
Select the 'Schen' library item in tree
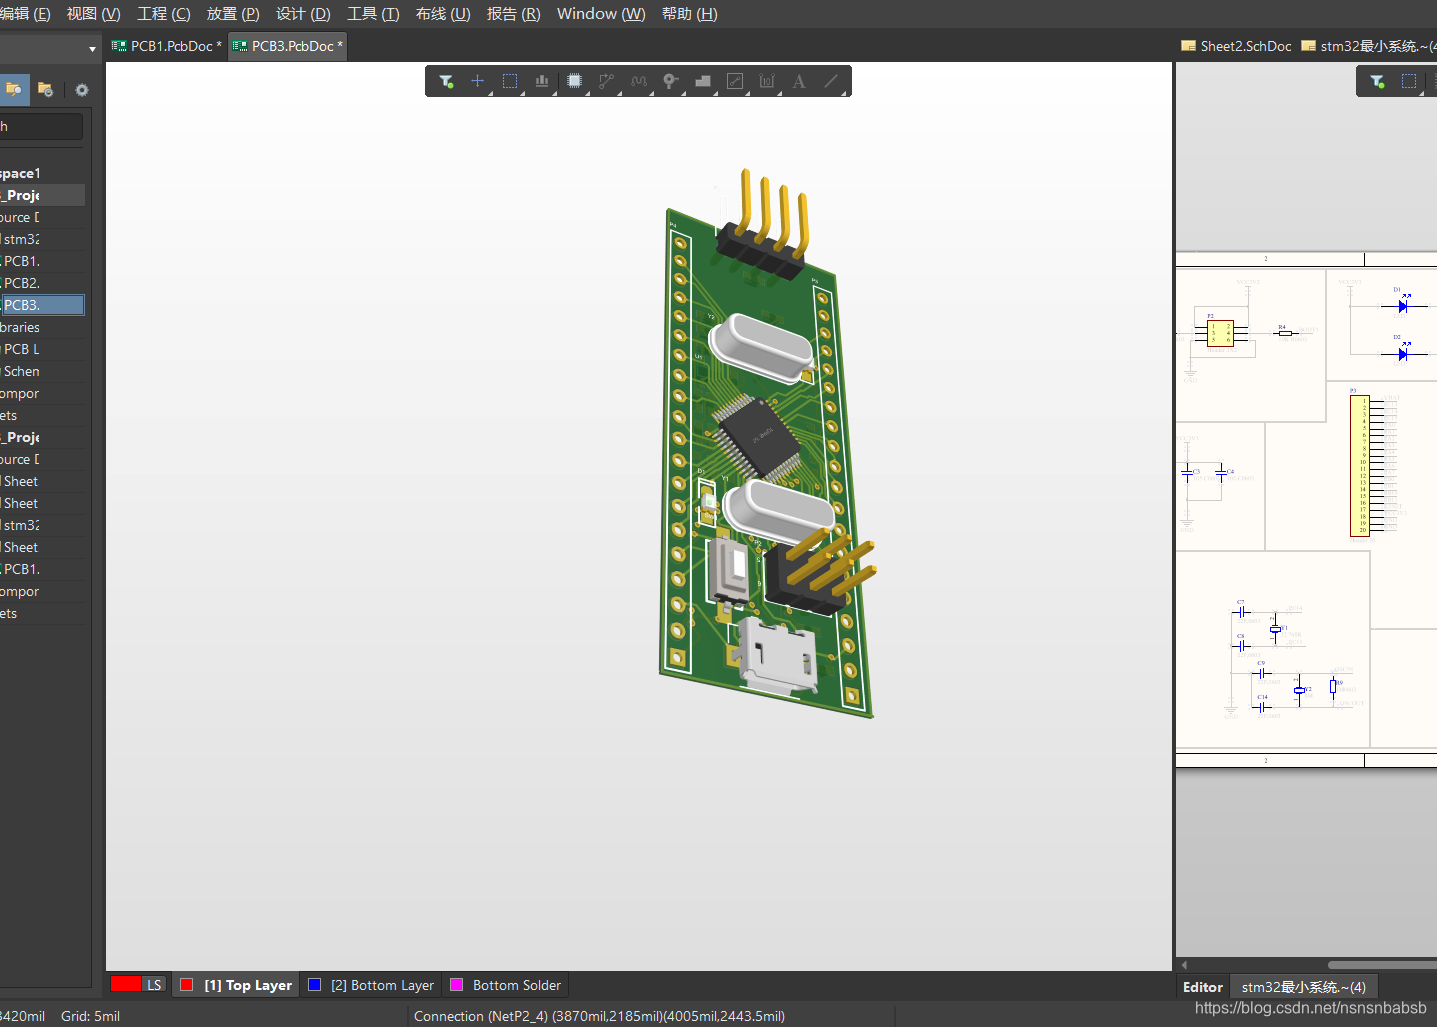(x=42, y=371)
